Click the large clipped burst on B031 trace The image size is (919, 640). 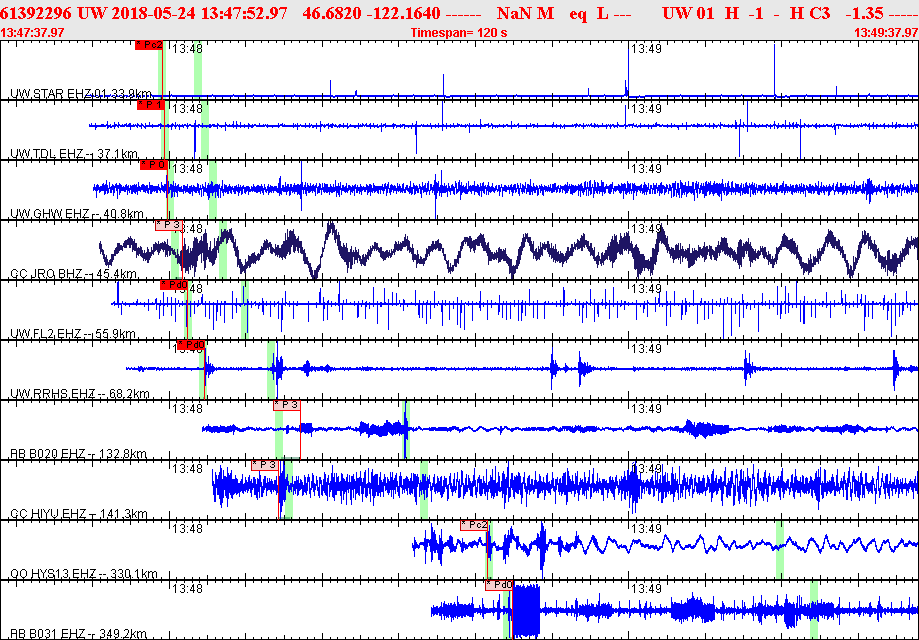526,611
